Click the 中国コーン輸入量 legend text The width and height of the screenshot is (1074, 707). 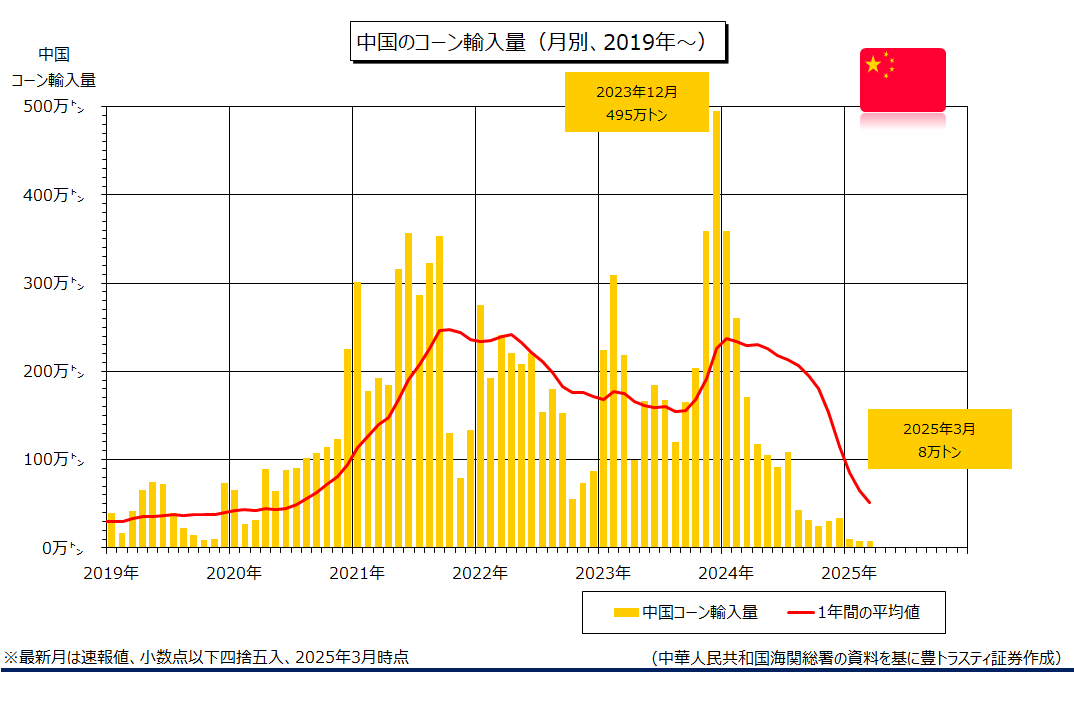700,612
